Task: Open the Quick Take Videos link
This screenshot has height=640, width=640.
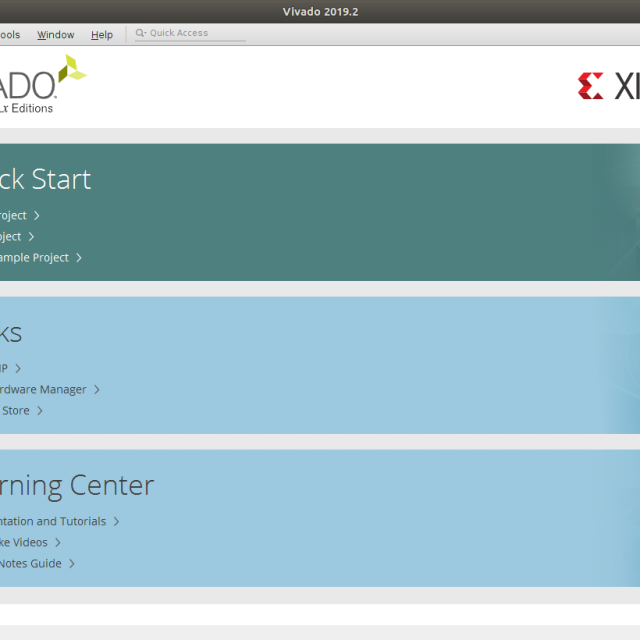Action: (x=23, y=543)
